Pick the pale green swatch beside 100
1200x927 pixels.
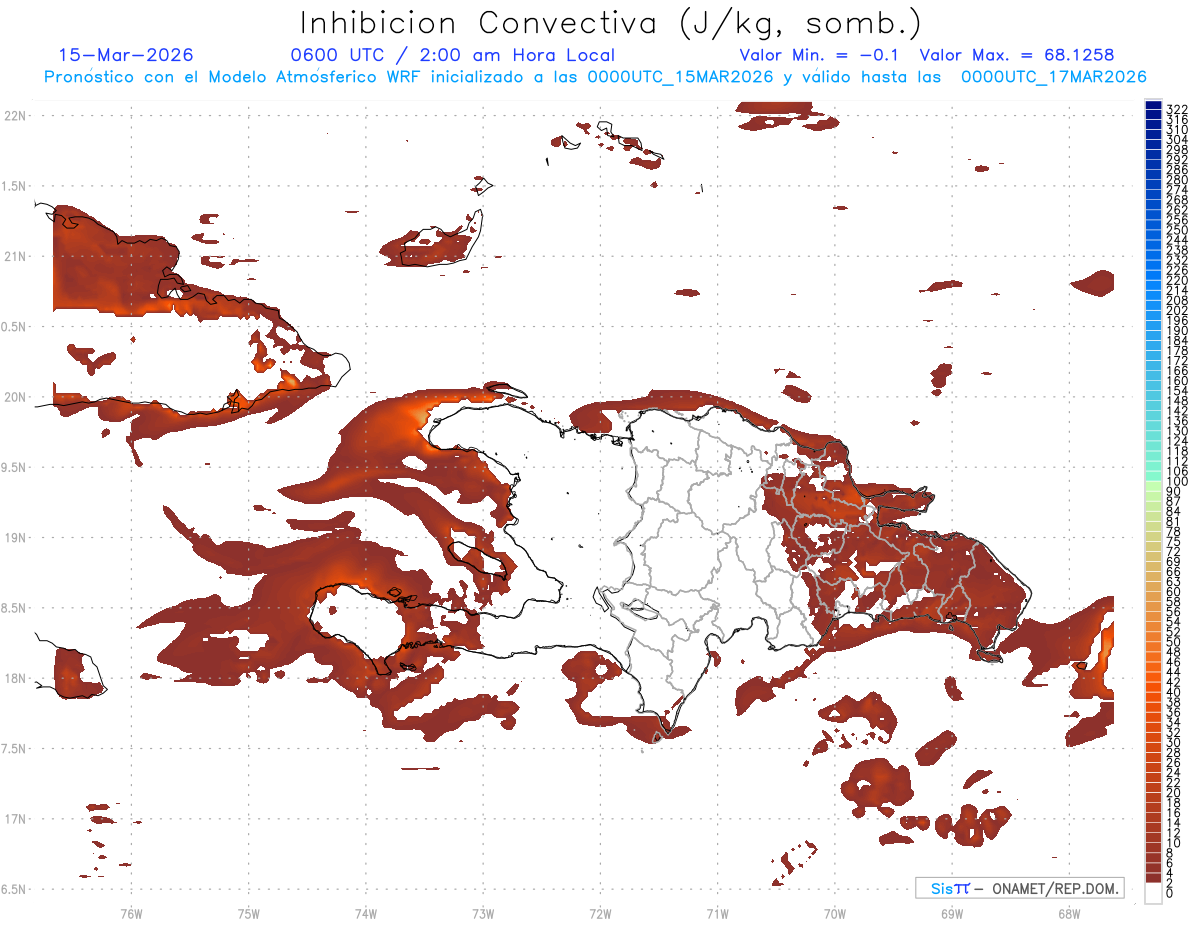tap(1153, 486)
